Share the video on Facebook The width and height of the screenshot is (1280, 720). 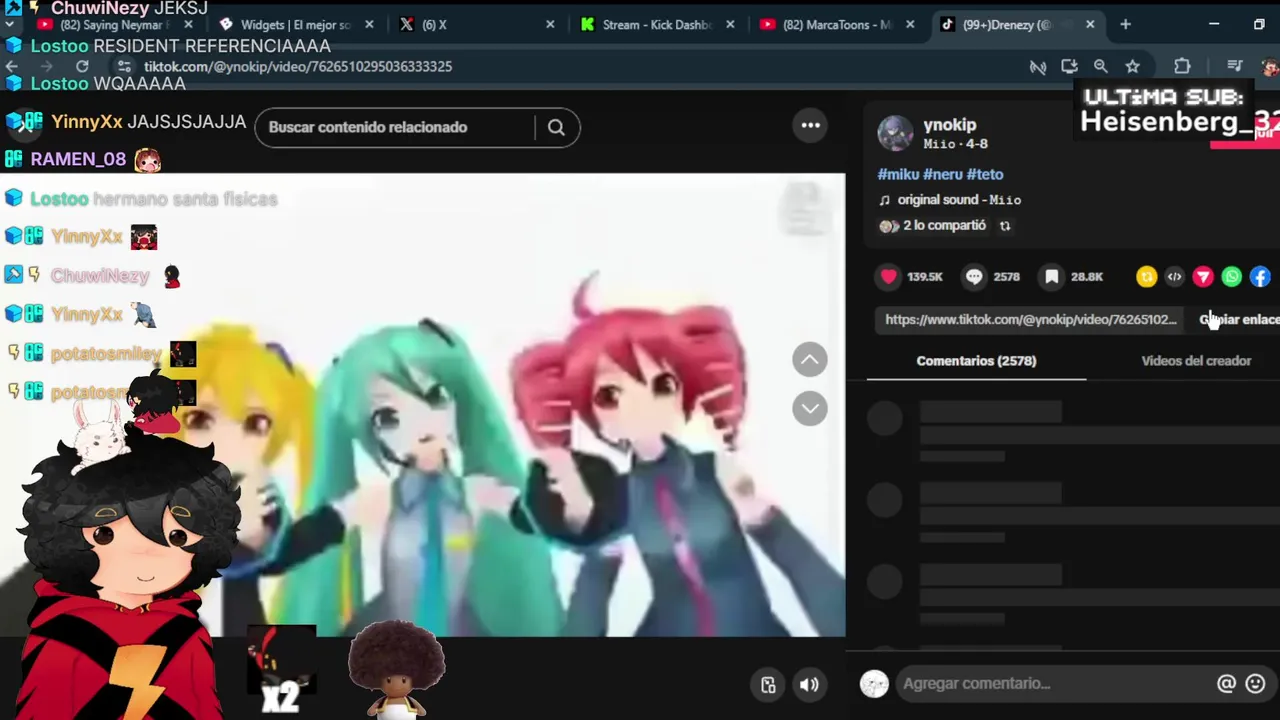pos(1260,277)
